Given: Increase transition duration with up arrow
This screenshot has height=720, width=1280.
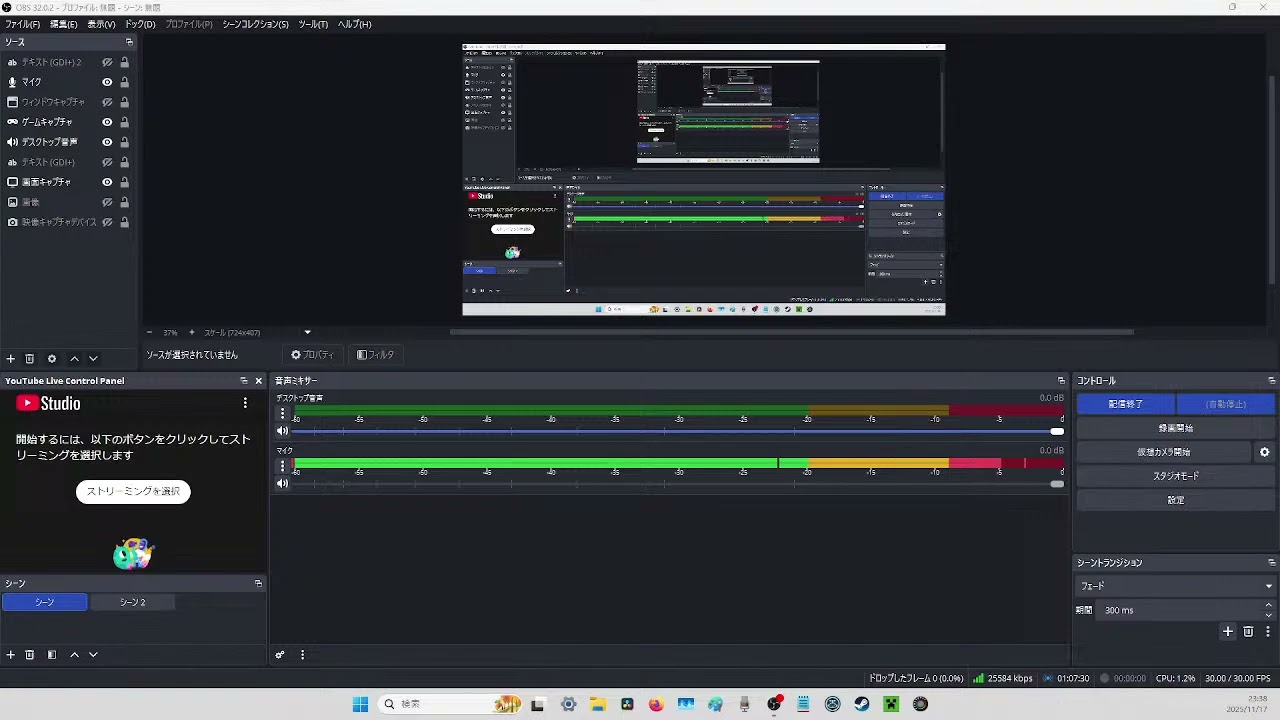Looking at the screenshot, I should click(1269, 605).
